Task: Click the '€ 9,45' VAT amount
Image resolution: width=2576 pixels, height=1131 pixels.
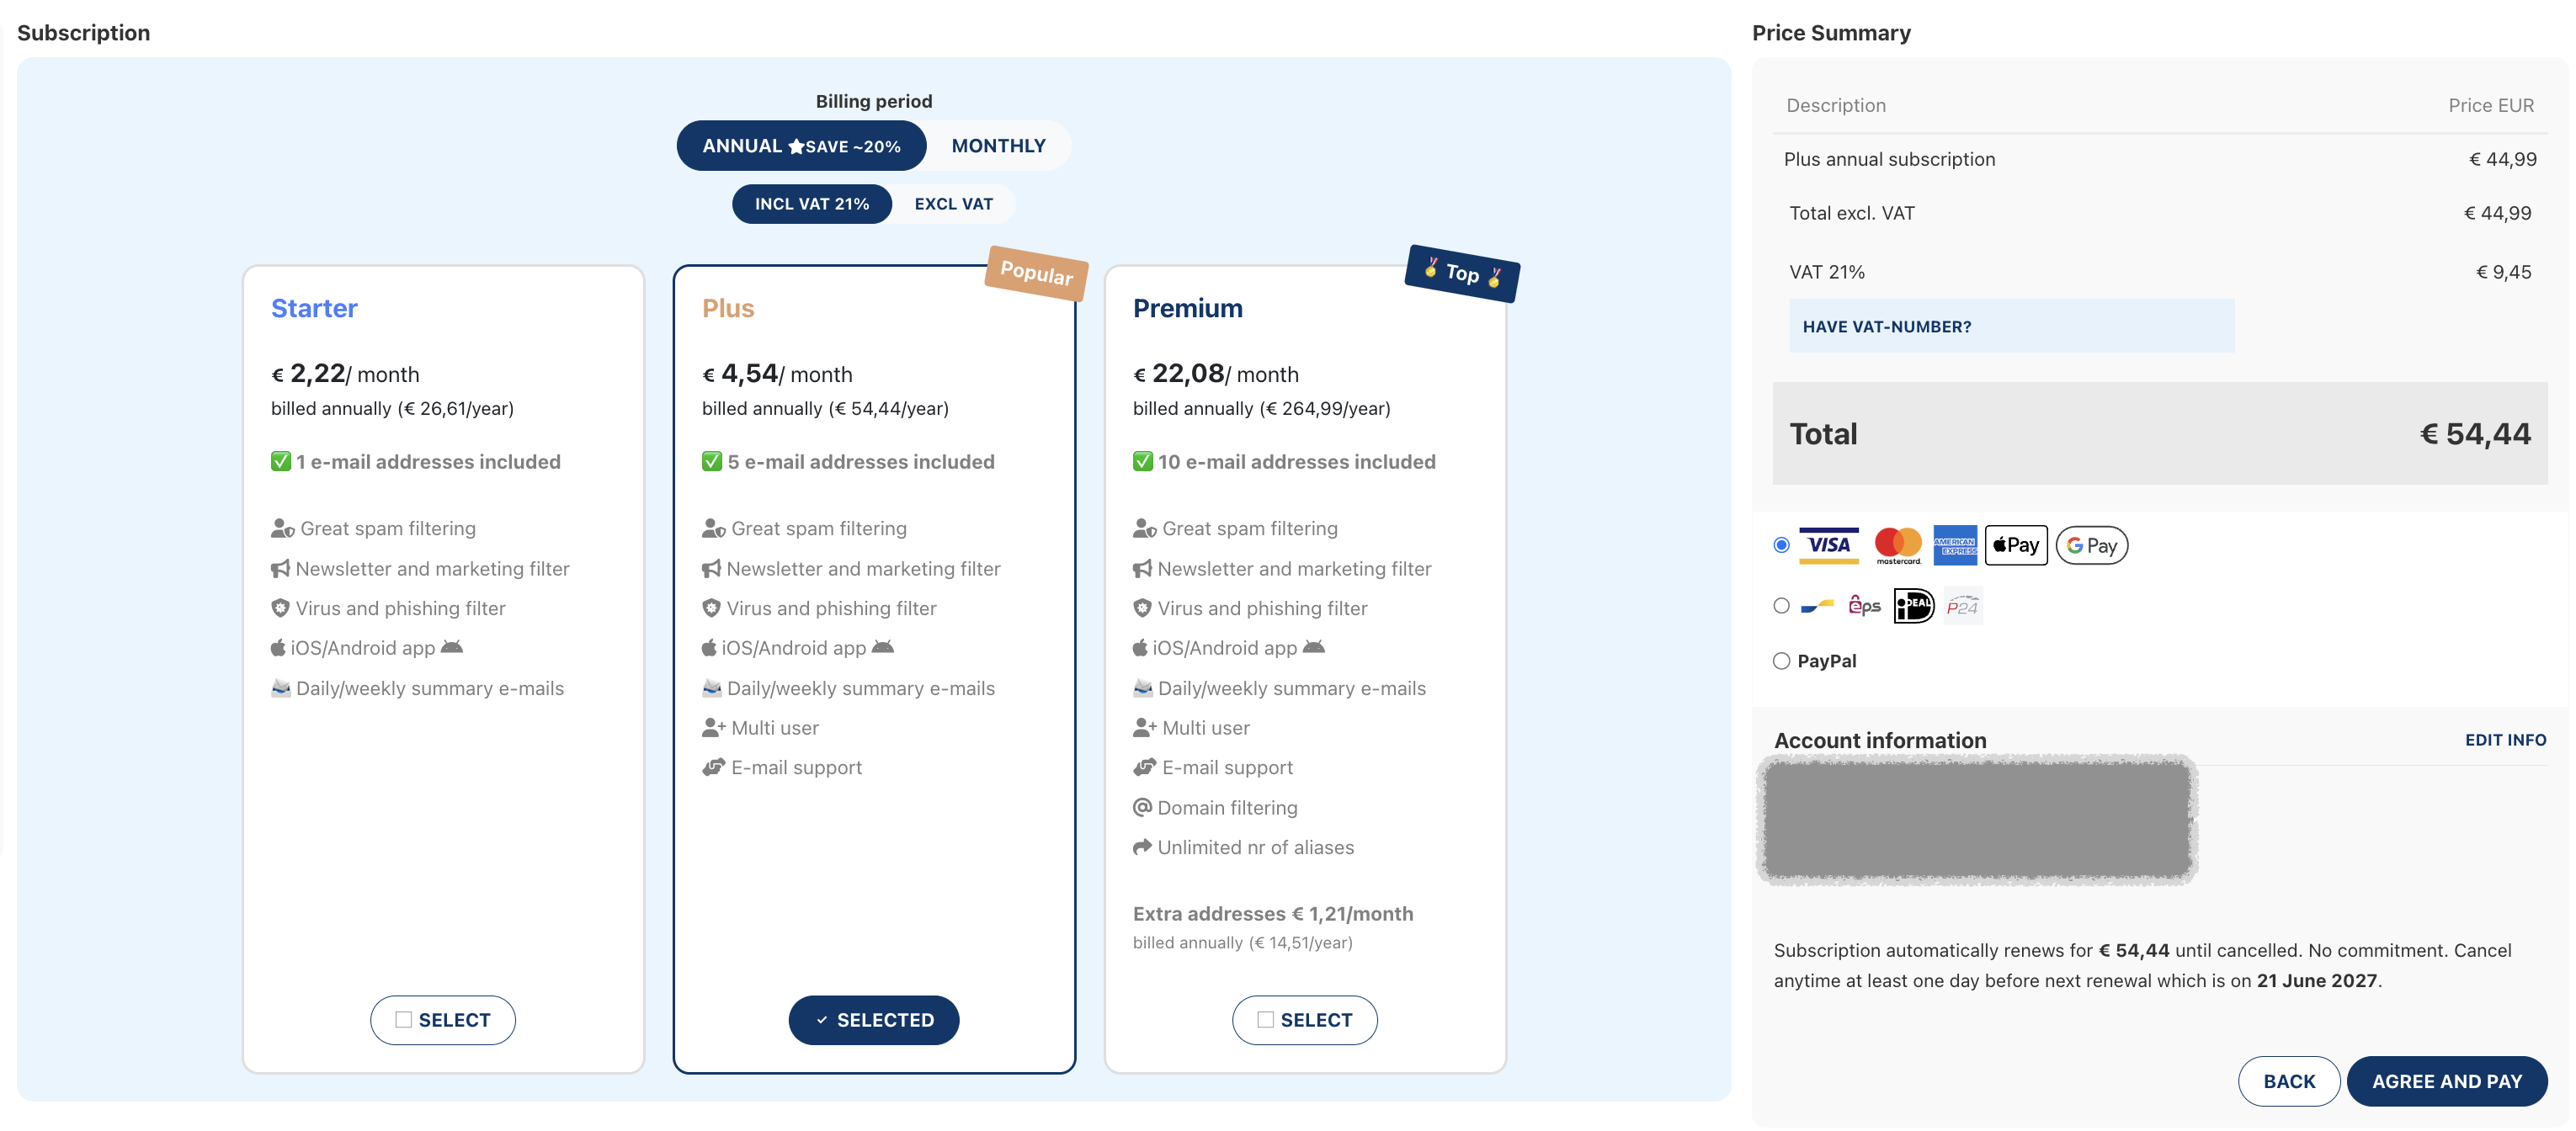Action: coord(2503,272)
